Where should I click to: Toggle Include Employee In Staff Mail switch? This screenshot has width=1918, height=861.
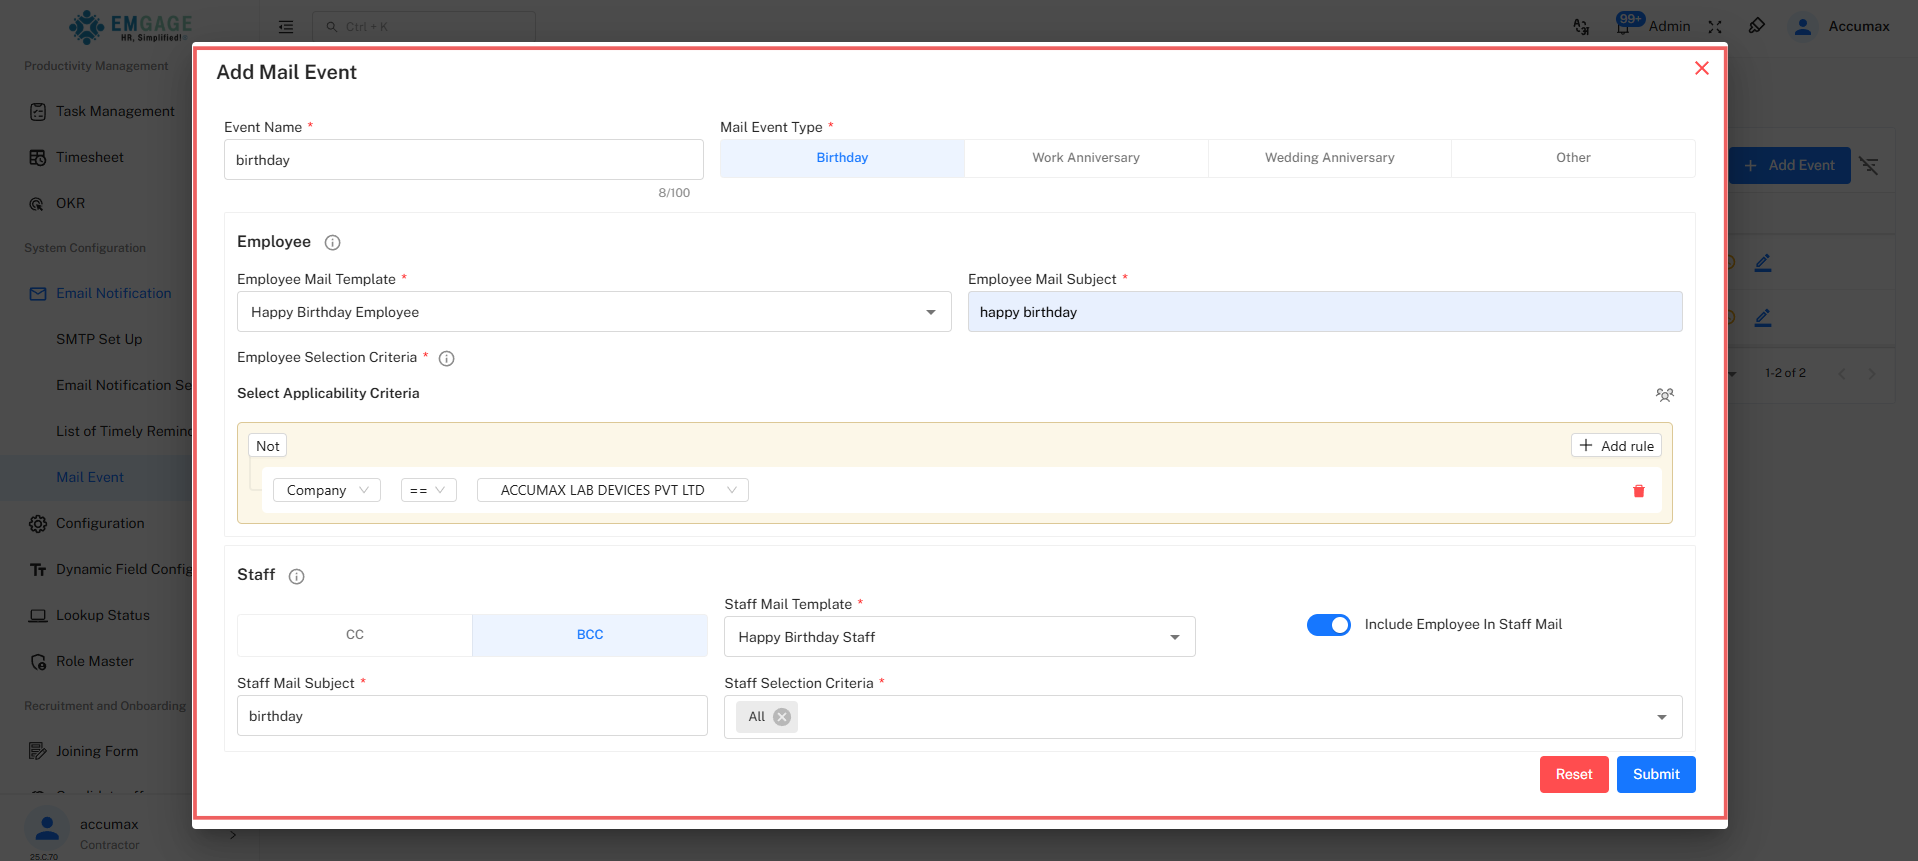pos(1328,625)
